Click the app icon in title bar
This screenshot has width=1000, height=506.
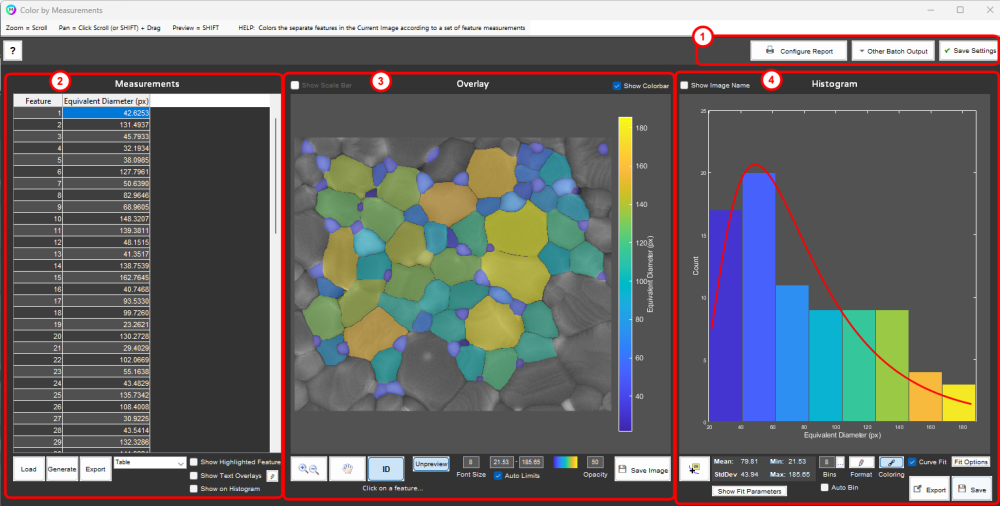(x=11, y=10)
